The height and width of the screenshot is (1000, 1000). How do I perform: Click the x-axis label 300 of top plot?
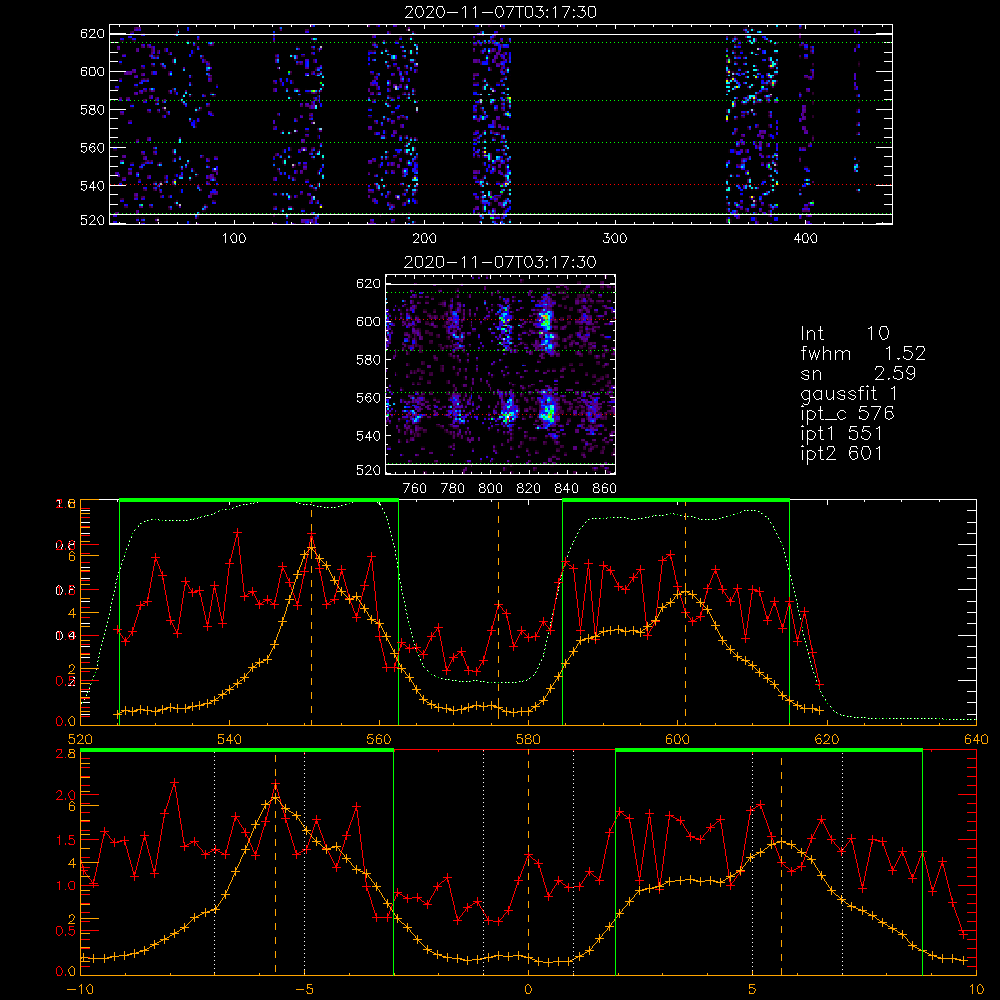pyautogui.click(x=614, y=239)
